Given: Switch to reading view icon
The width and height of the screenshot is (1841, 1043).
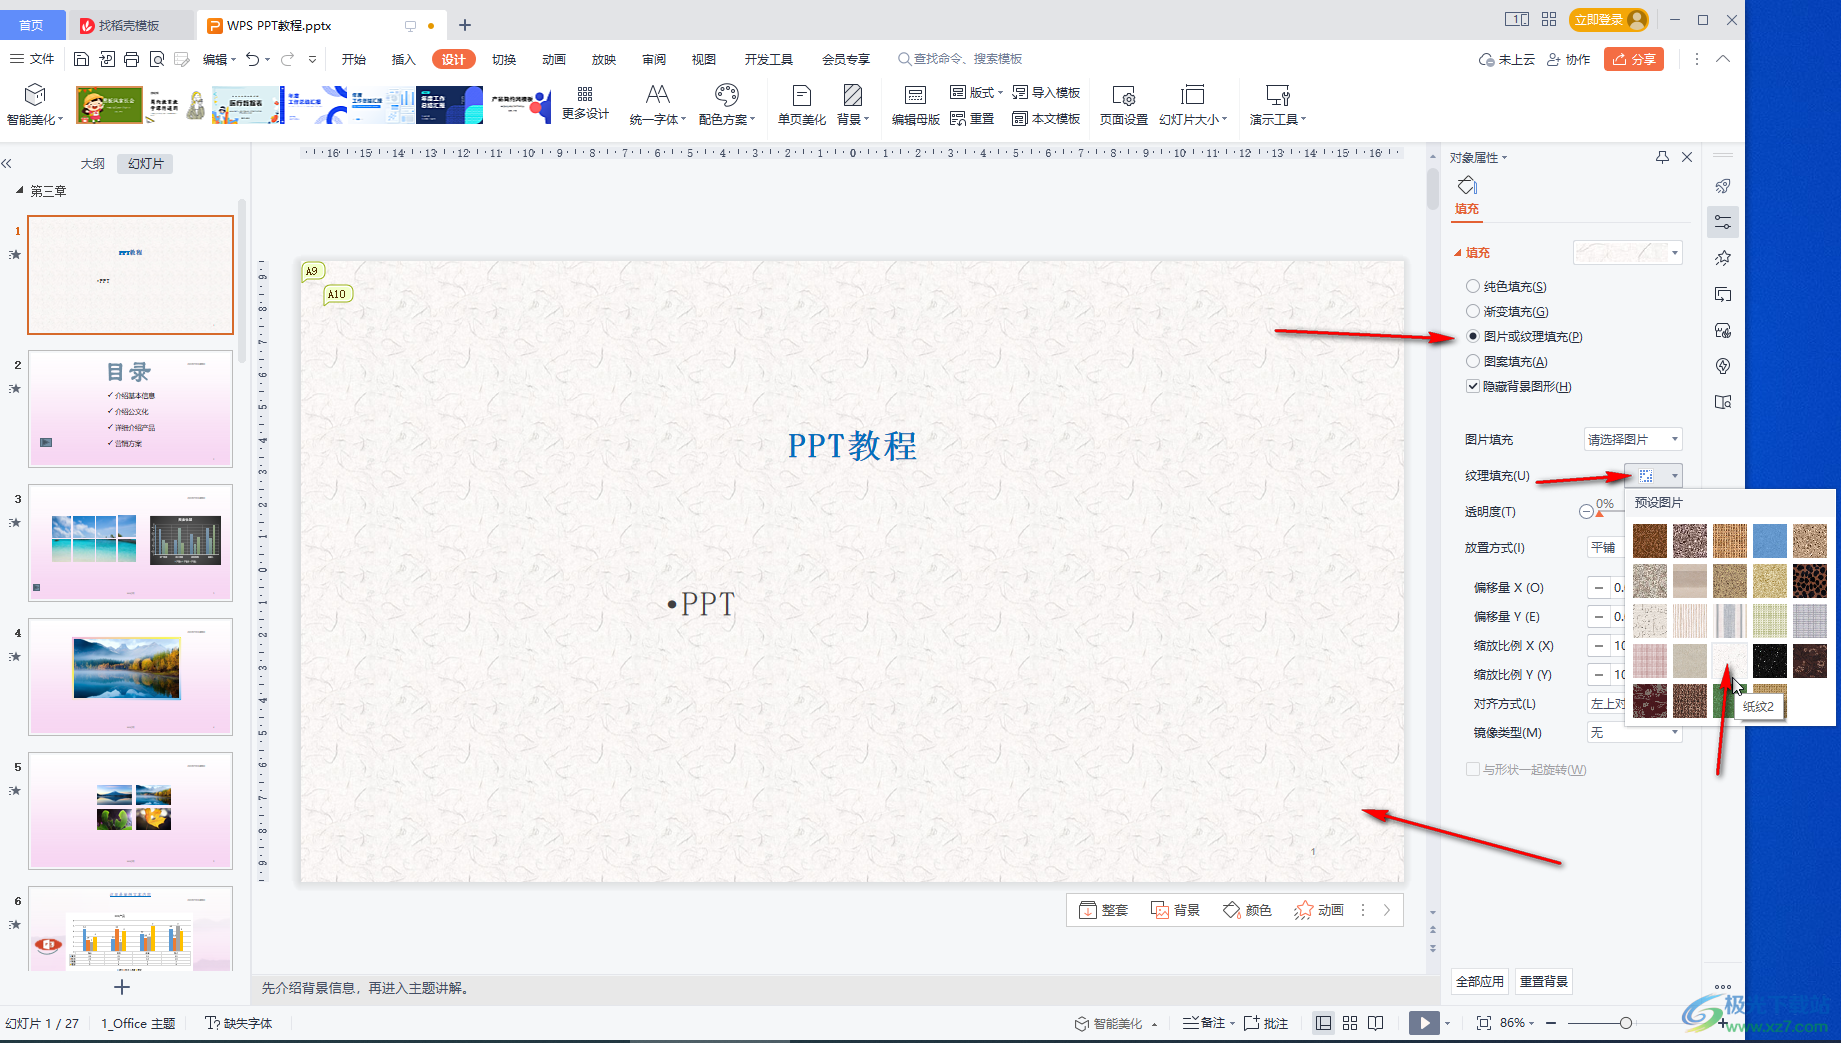Looking at the screenshot, I should [x=1376, y=1023].
